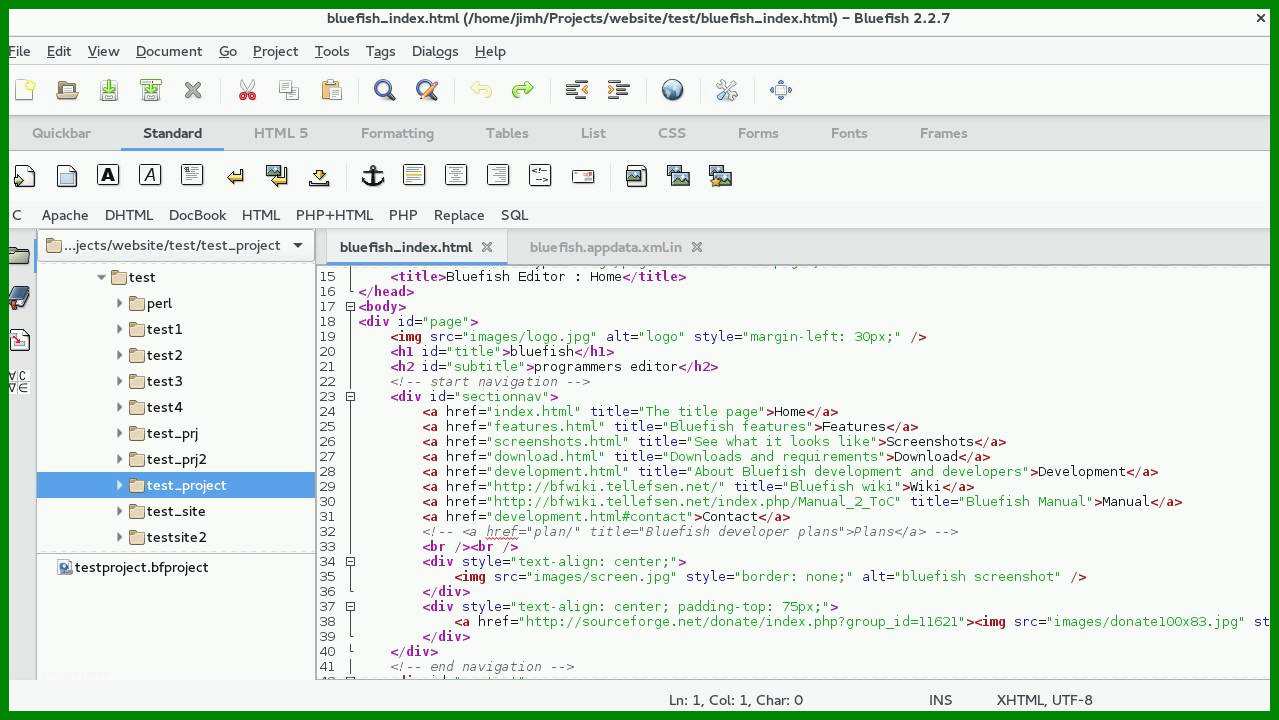Image resolution: width=1279 pixels, height=720 pixels.
Task: Collapse the div fold at line 34
Action: [350, 562]
